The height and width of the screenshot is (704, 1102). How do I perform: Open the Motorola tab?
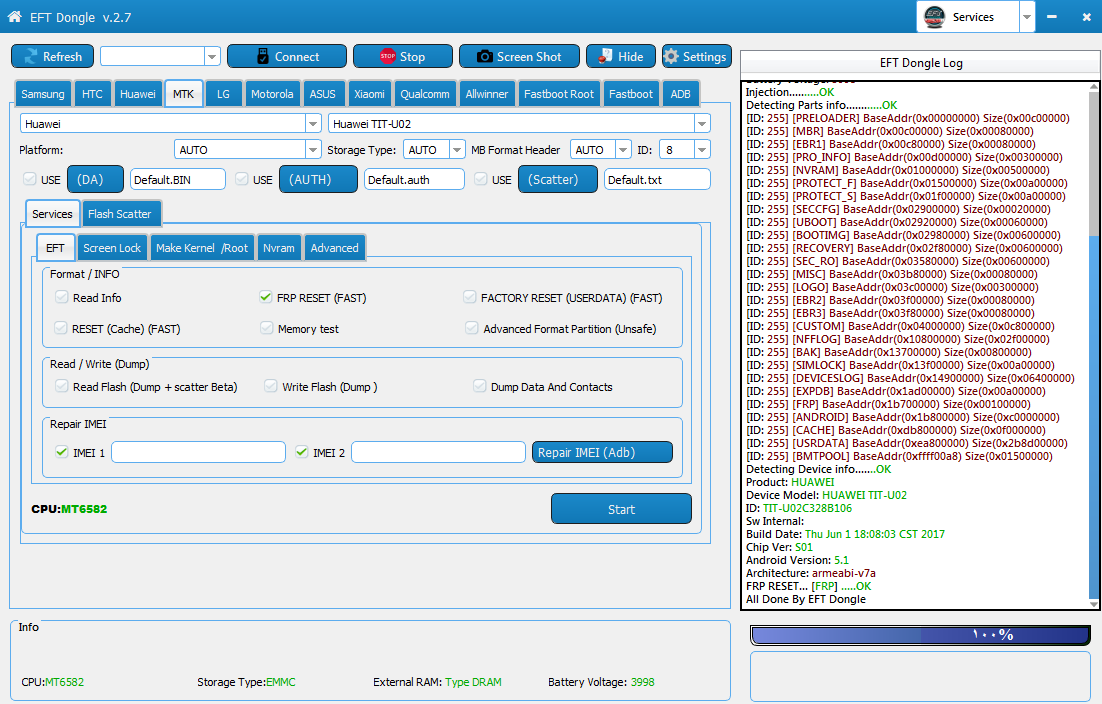pos(272,93)
